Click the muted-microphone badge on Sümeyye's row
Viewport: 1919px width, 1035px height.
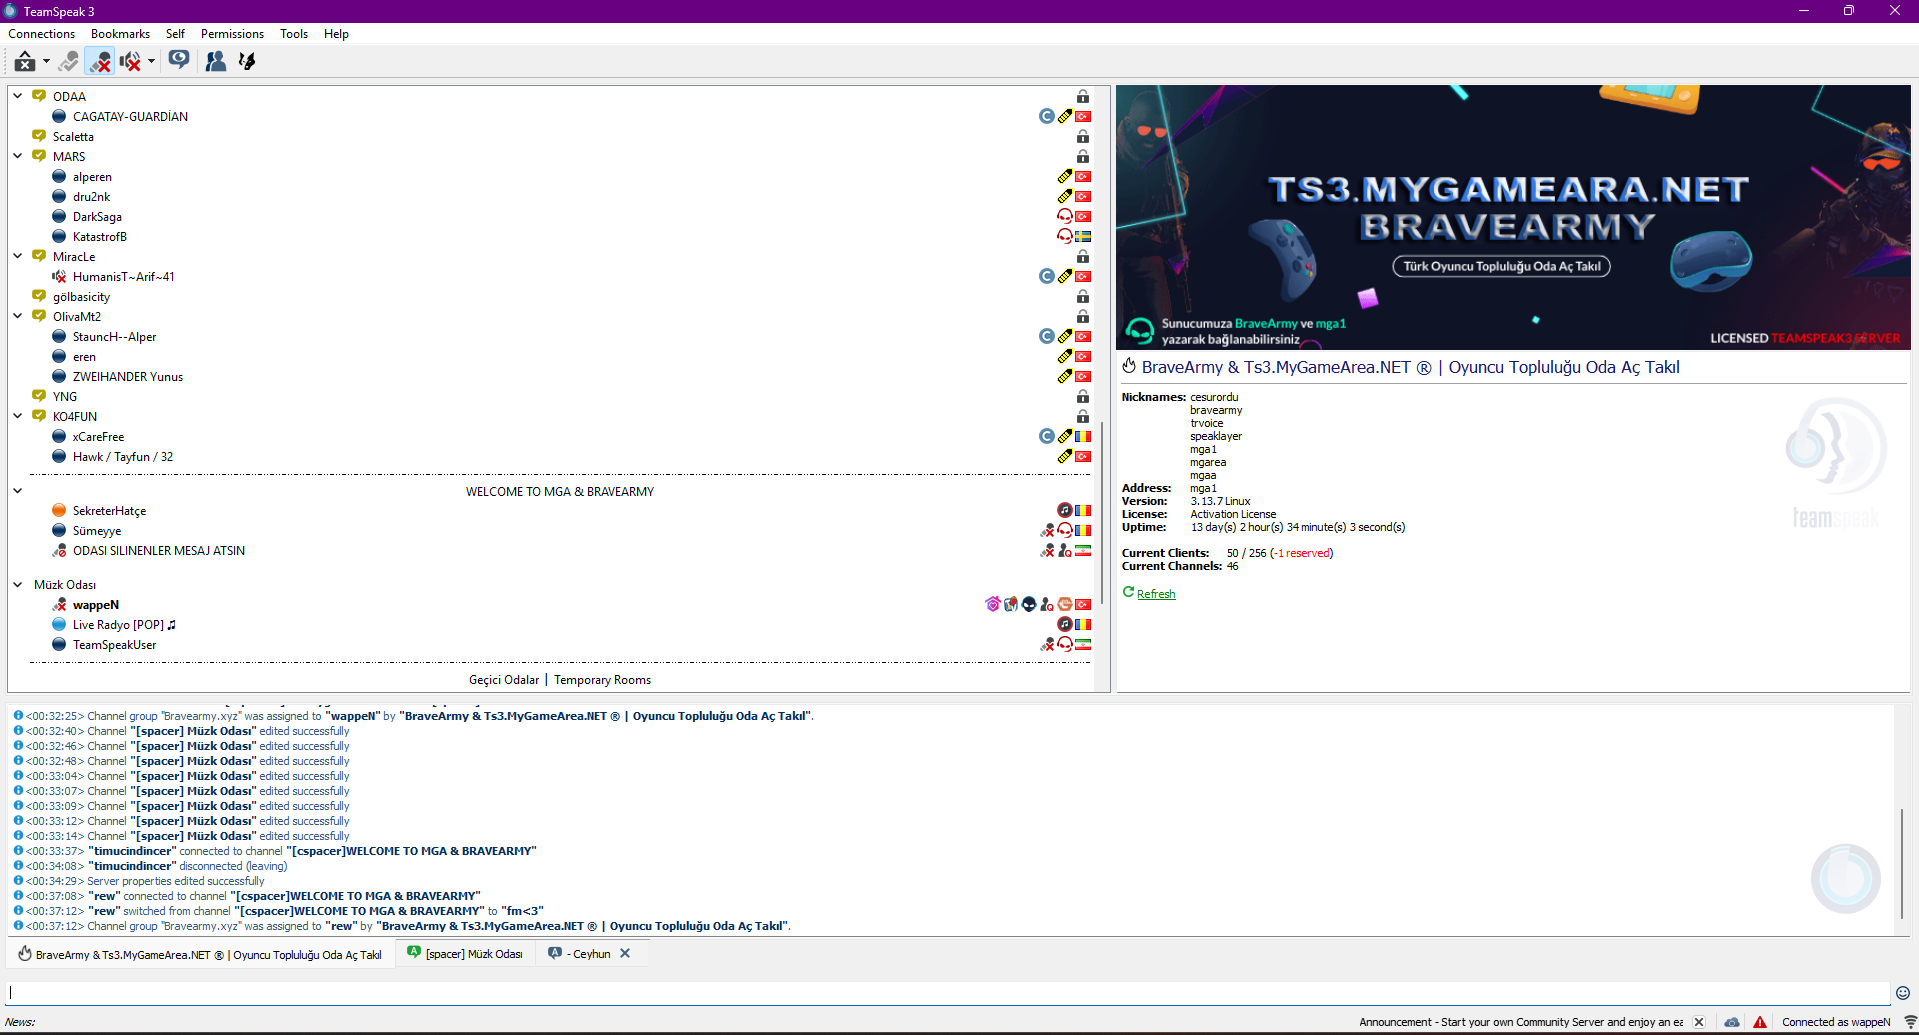click(x=1047, y=530)
